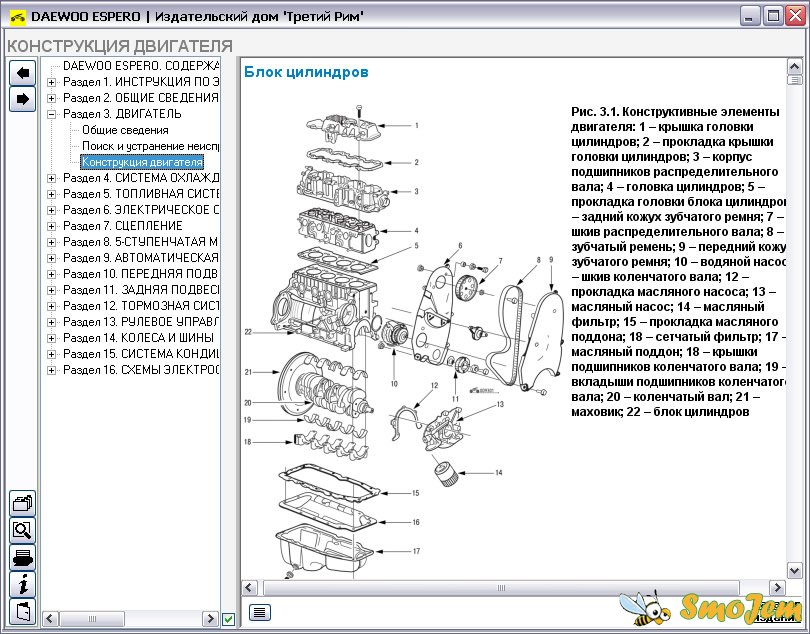Click the exit door icon
The height and width of the screenshot is (634, 810).
22,612
